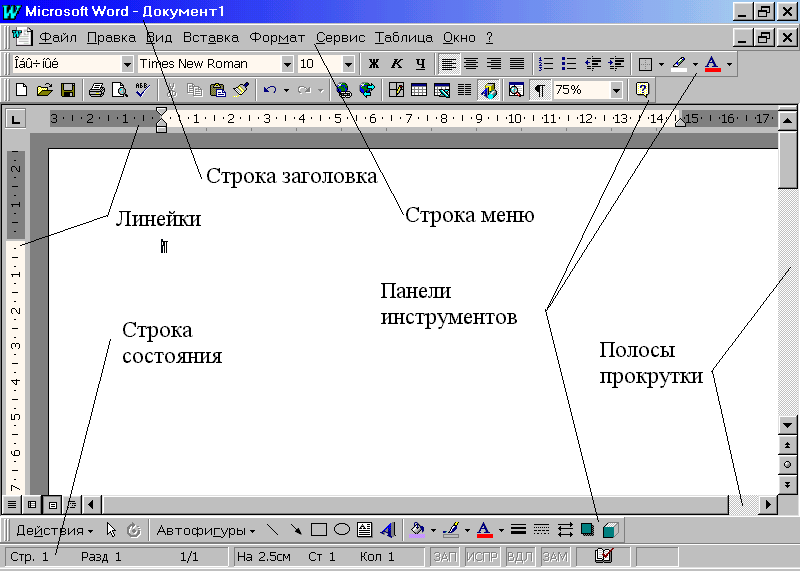This screenshot has height=571, width=800.
Task: Open the font size 10 dropdown
Action: (x=348, y=64)
